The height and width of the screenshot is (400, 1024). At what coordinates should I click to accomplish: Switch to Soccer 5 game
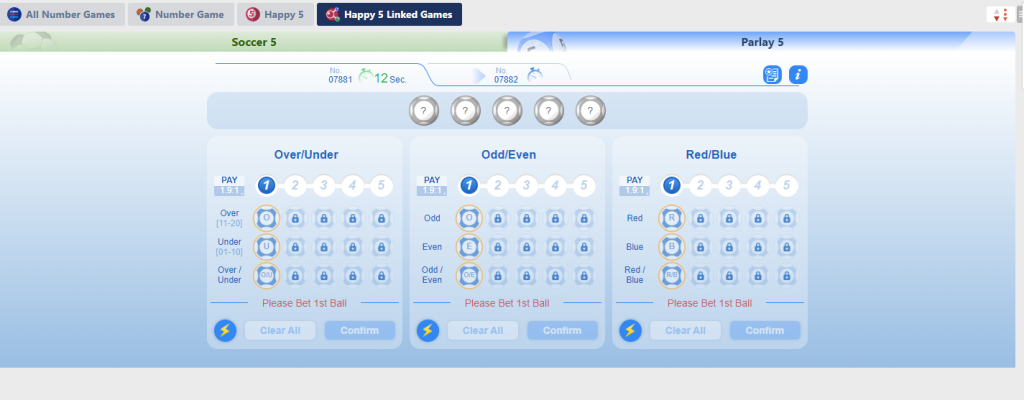coord(253,42)
